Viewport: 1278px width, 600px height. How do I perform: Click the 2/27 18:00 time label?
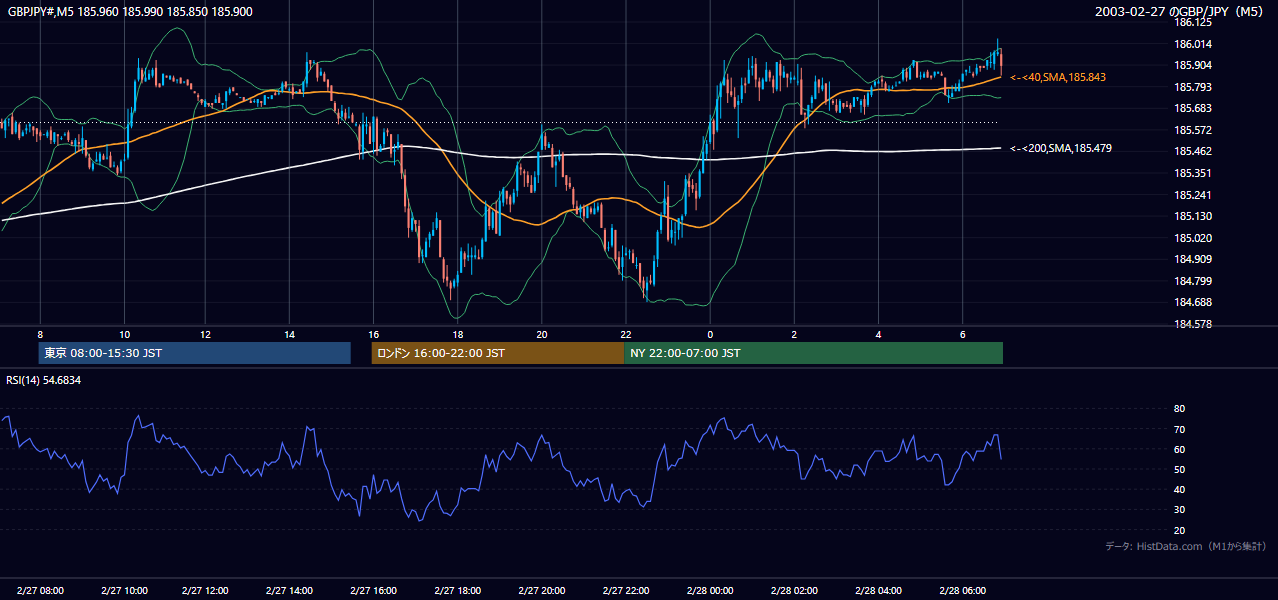click(x=456, y=591)
